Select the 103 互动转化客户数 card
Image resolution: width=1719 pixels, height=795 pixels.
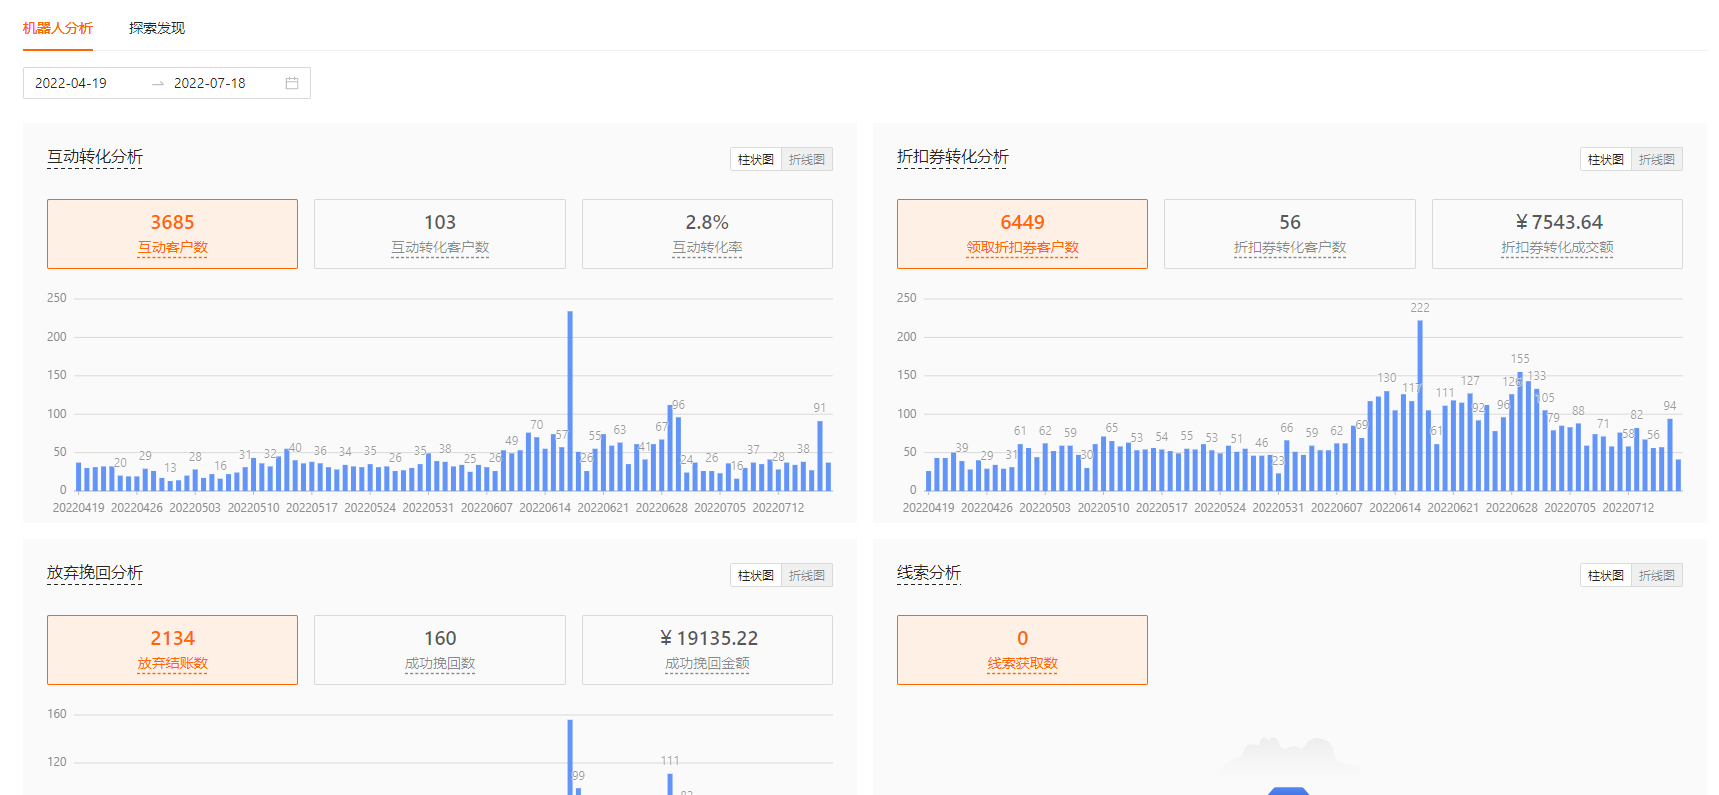pos(440,234)
